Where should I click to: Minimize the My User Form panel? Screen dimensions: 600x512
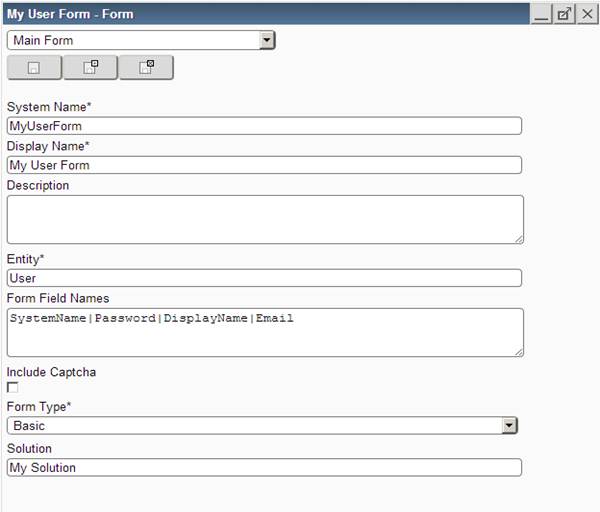tap(542, 14)
